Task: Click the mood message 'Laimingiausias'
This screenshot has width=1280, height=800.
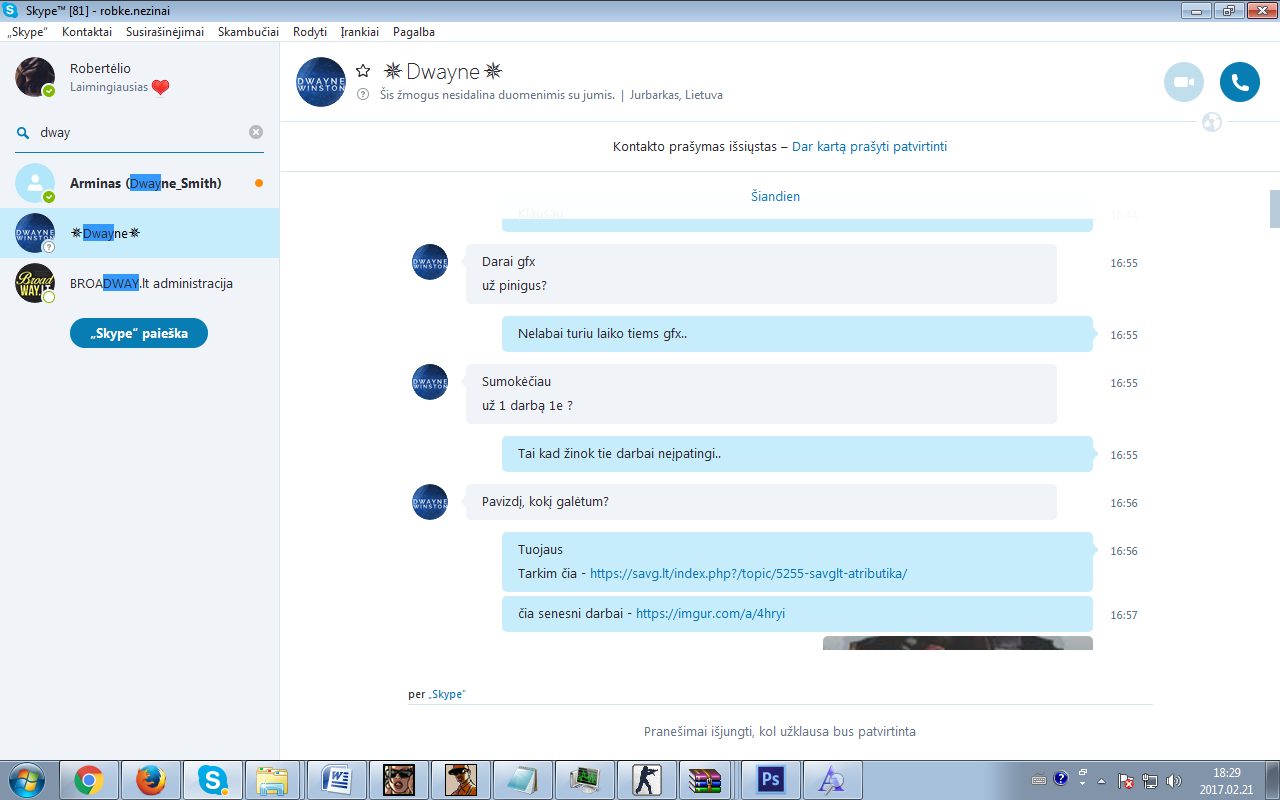Action: coord(109,87)
